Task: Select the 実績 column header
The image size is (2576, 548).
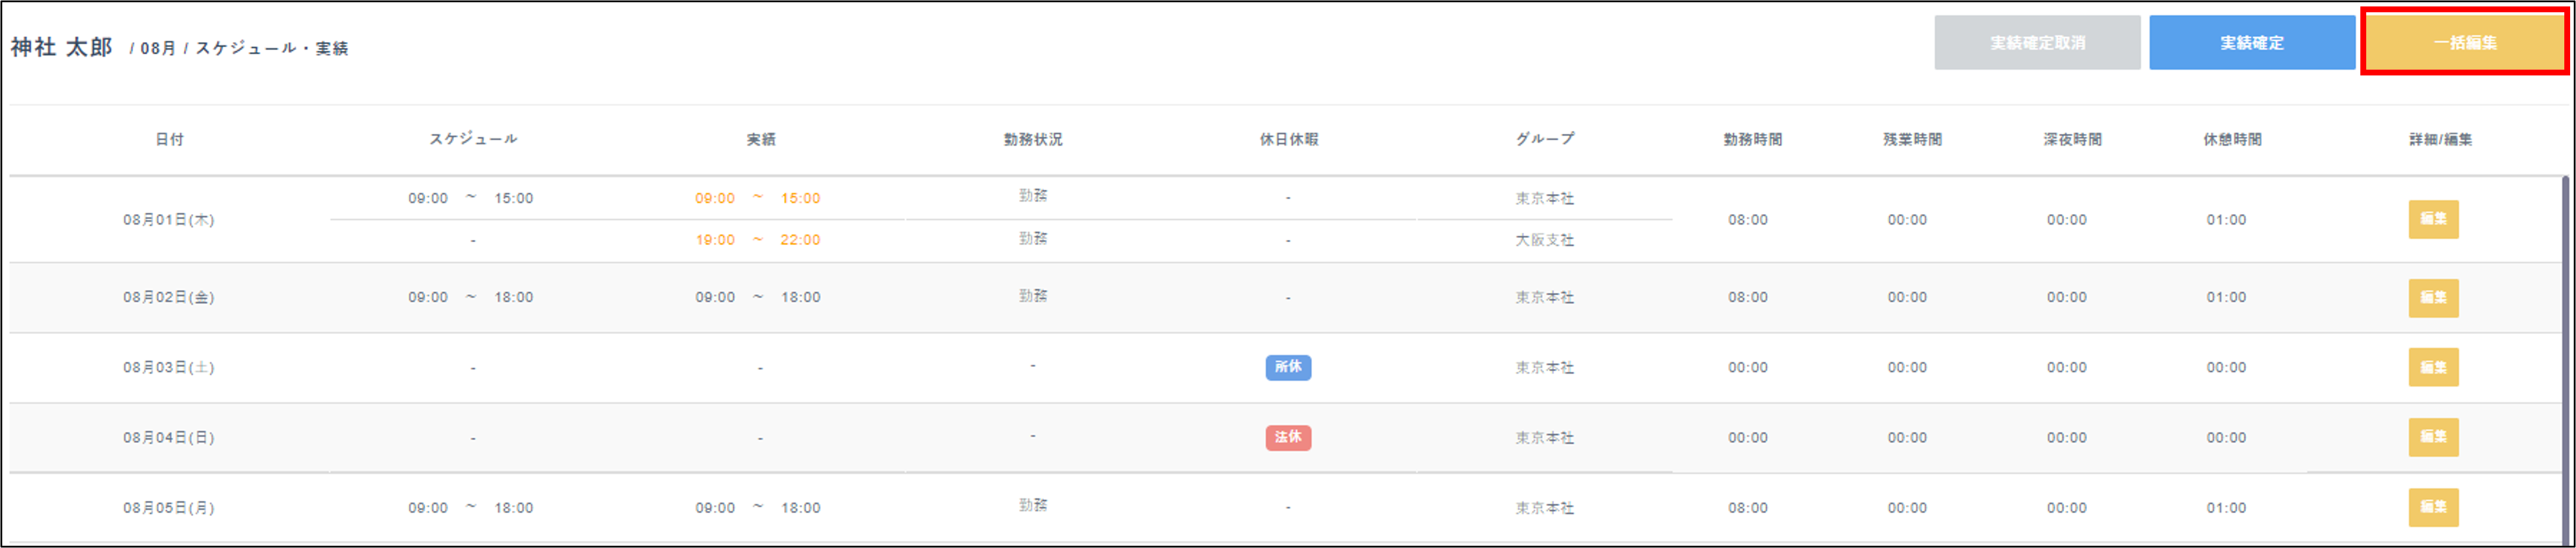Action: point(760,139)
